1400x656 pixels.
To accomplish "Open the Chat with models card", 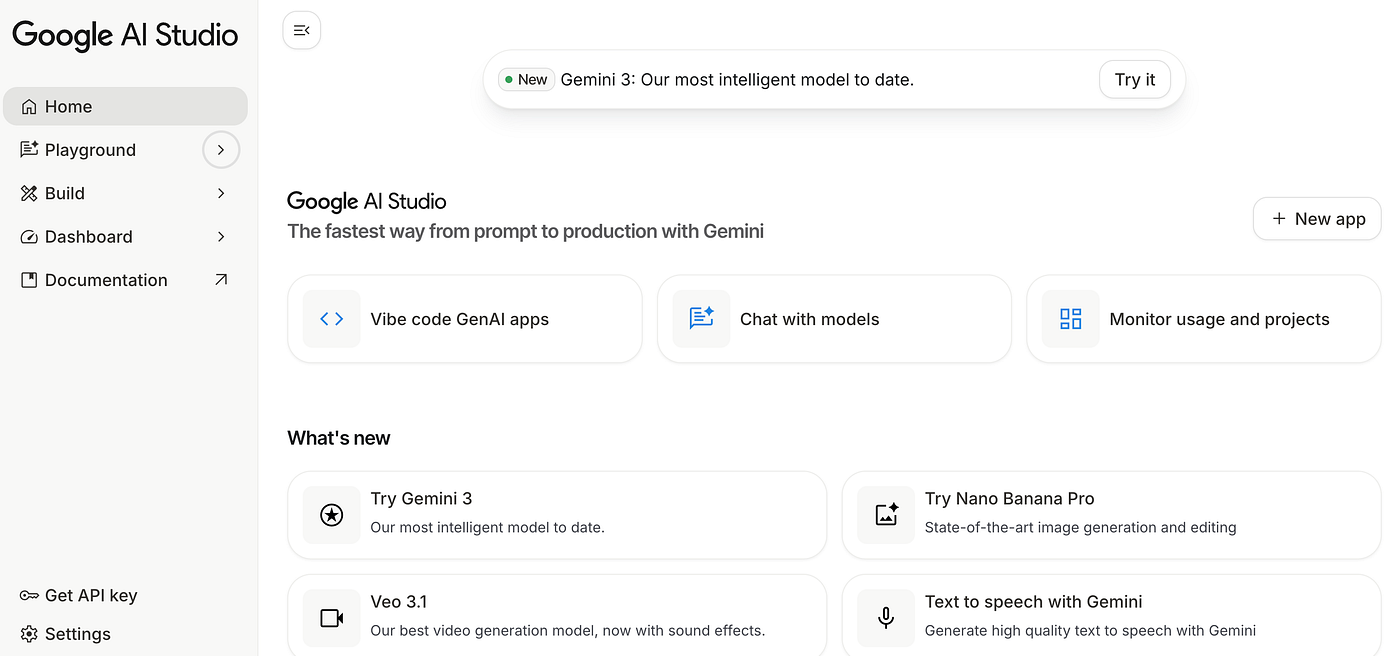I will pos(834,319).
